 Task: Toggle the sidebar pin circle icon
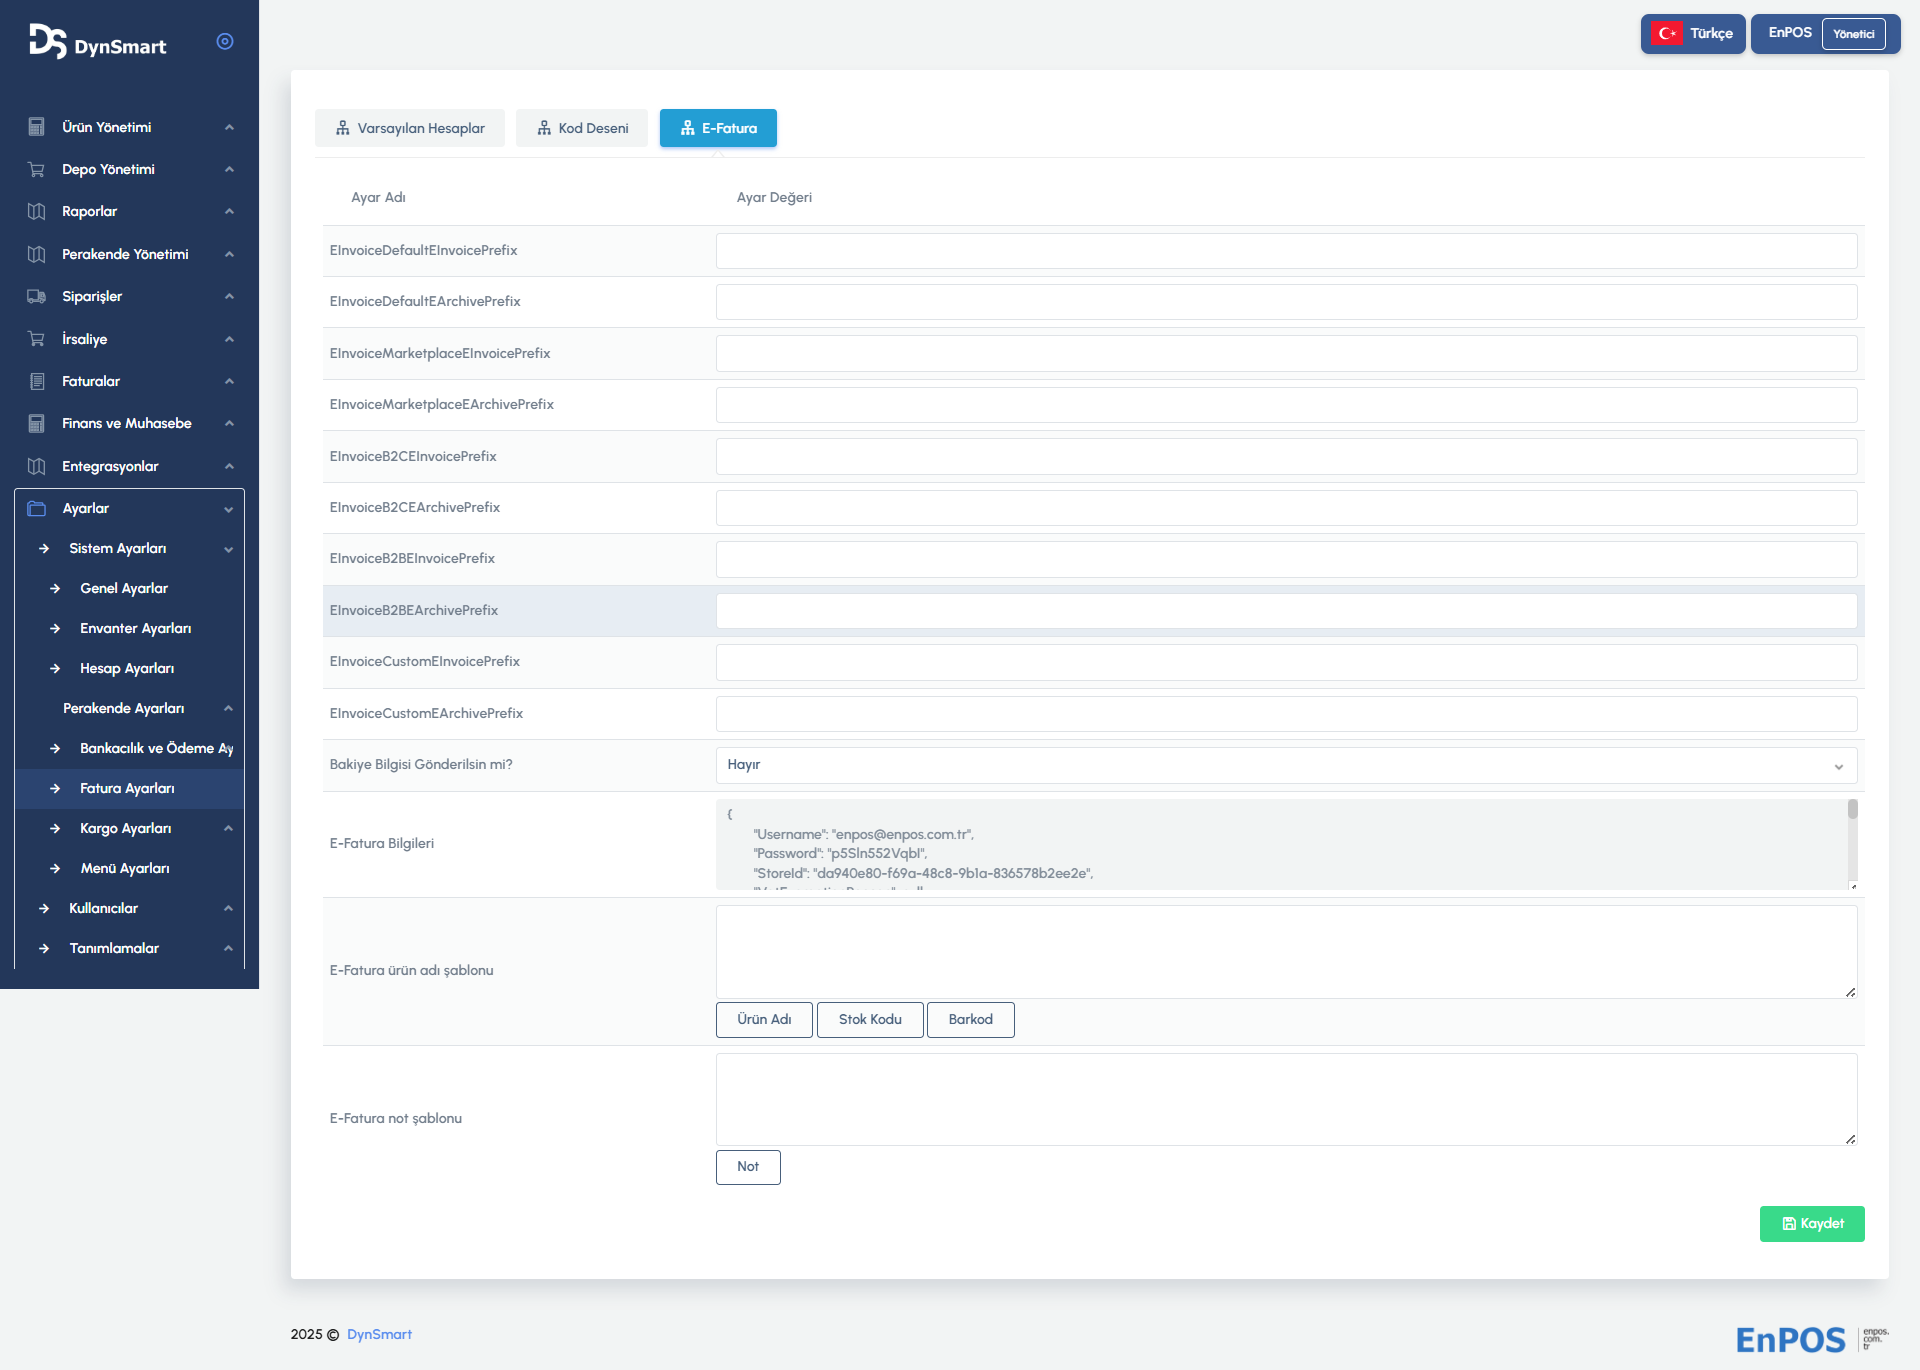[x=225, y=41]
